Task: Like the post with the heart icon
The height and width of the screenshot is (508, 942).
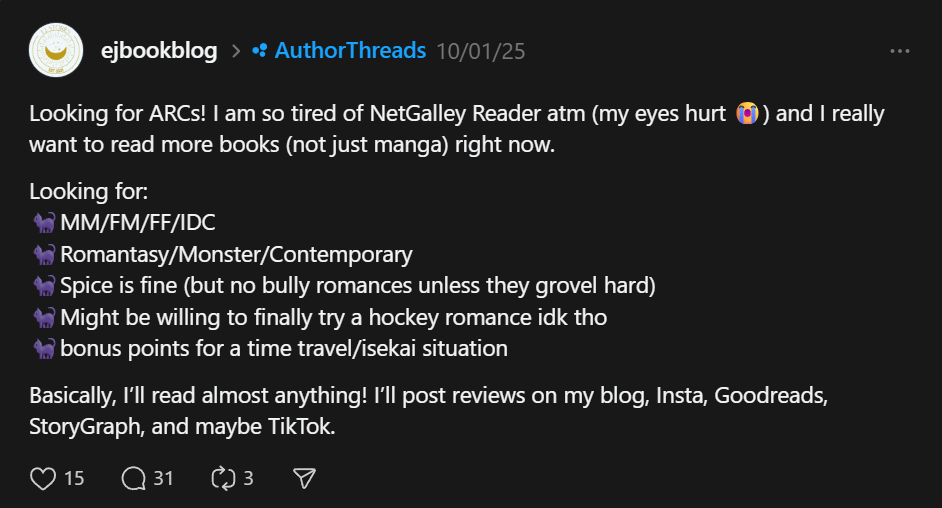Action: click(43, 479)
